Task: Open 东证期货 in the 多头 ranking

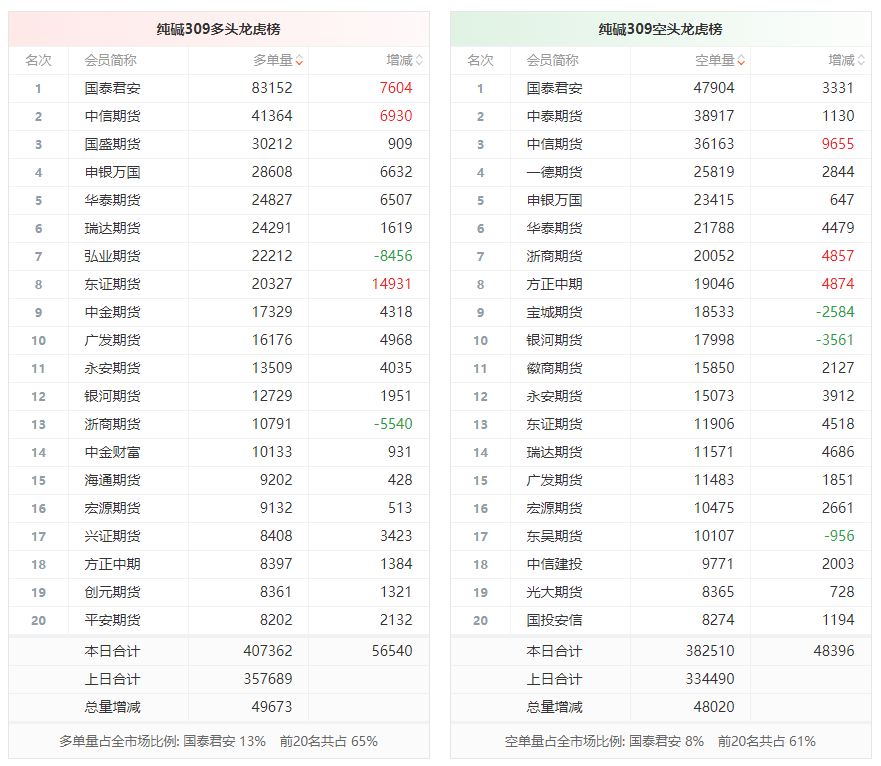Action: click(x=112, y=284)
